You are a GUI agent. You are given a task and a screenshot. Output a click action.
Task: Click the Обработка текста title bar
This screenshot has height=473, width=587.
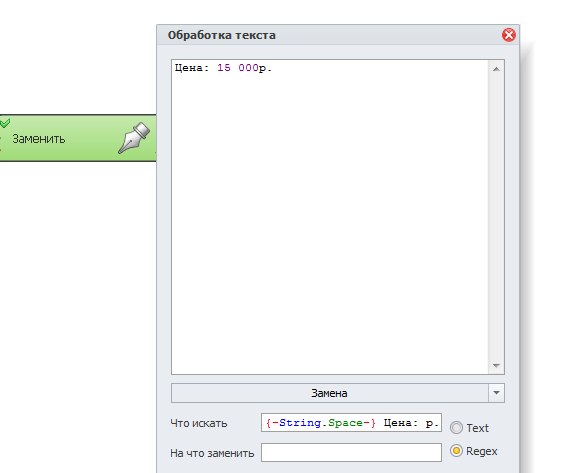click(x=329, y=35)
